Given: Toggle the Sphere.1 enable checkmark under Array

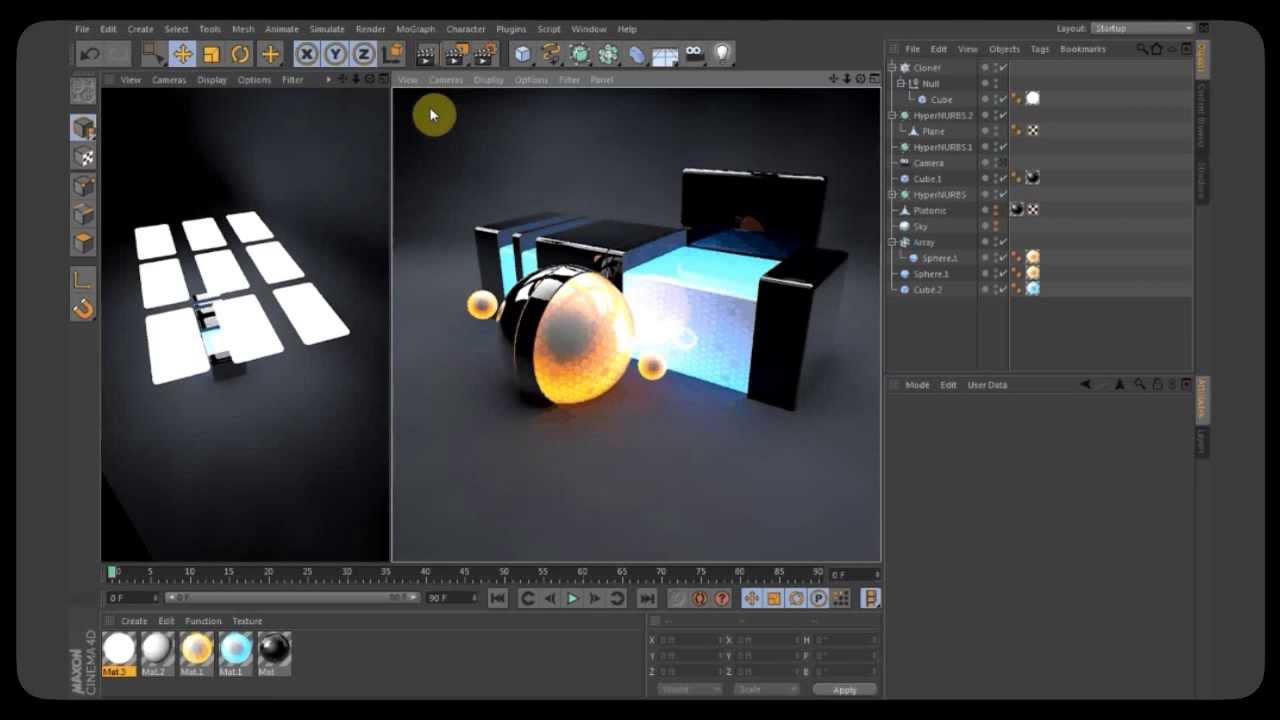Looking at the screenshot, I should pos(1003,258).
